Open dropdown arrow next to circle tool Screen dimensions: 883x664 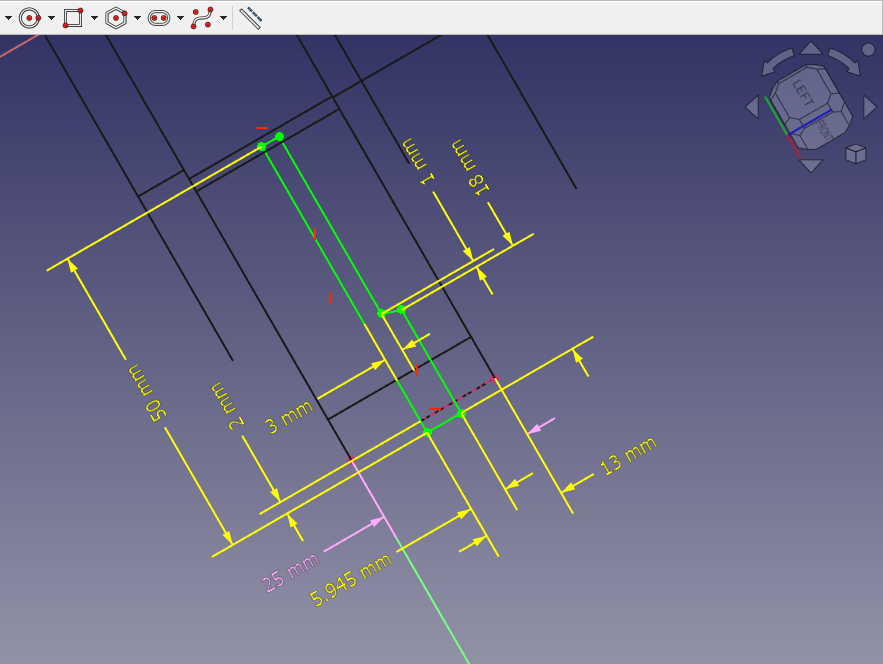(51, 18)
